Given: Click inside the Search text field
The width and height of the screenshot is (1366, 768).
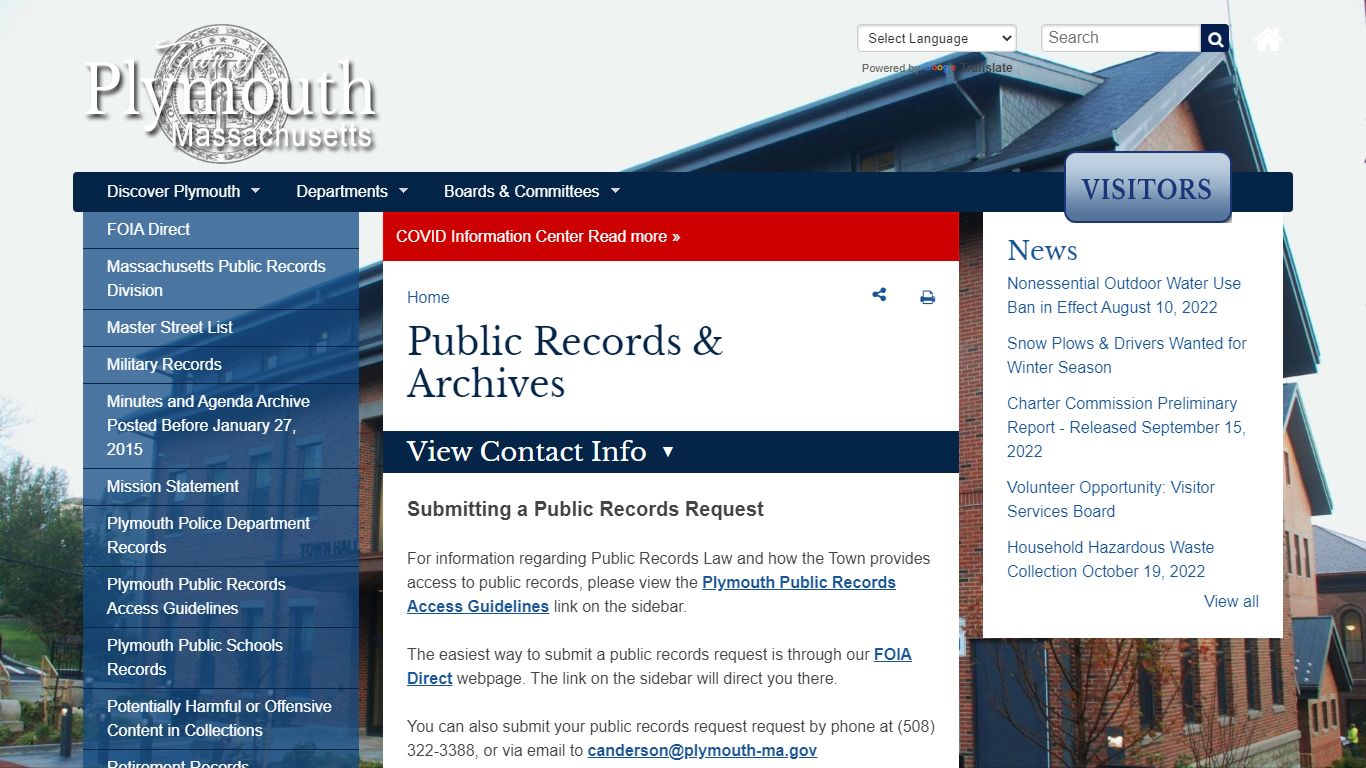Looking at the screenshot, I should [x=1121, y=38].
